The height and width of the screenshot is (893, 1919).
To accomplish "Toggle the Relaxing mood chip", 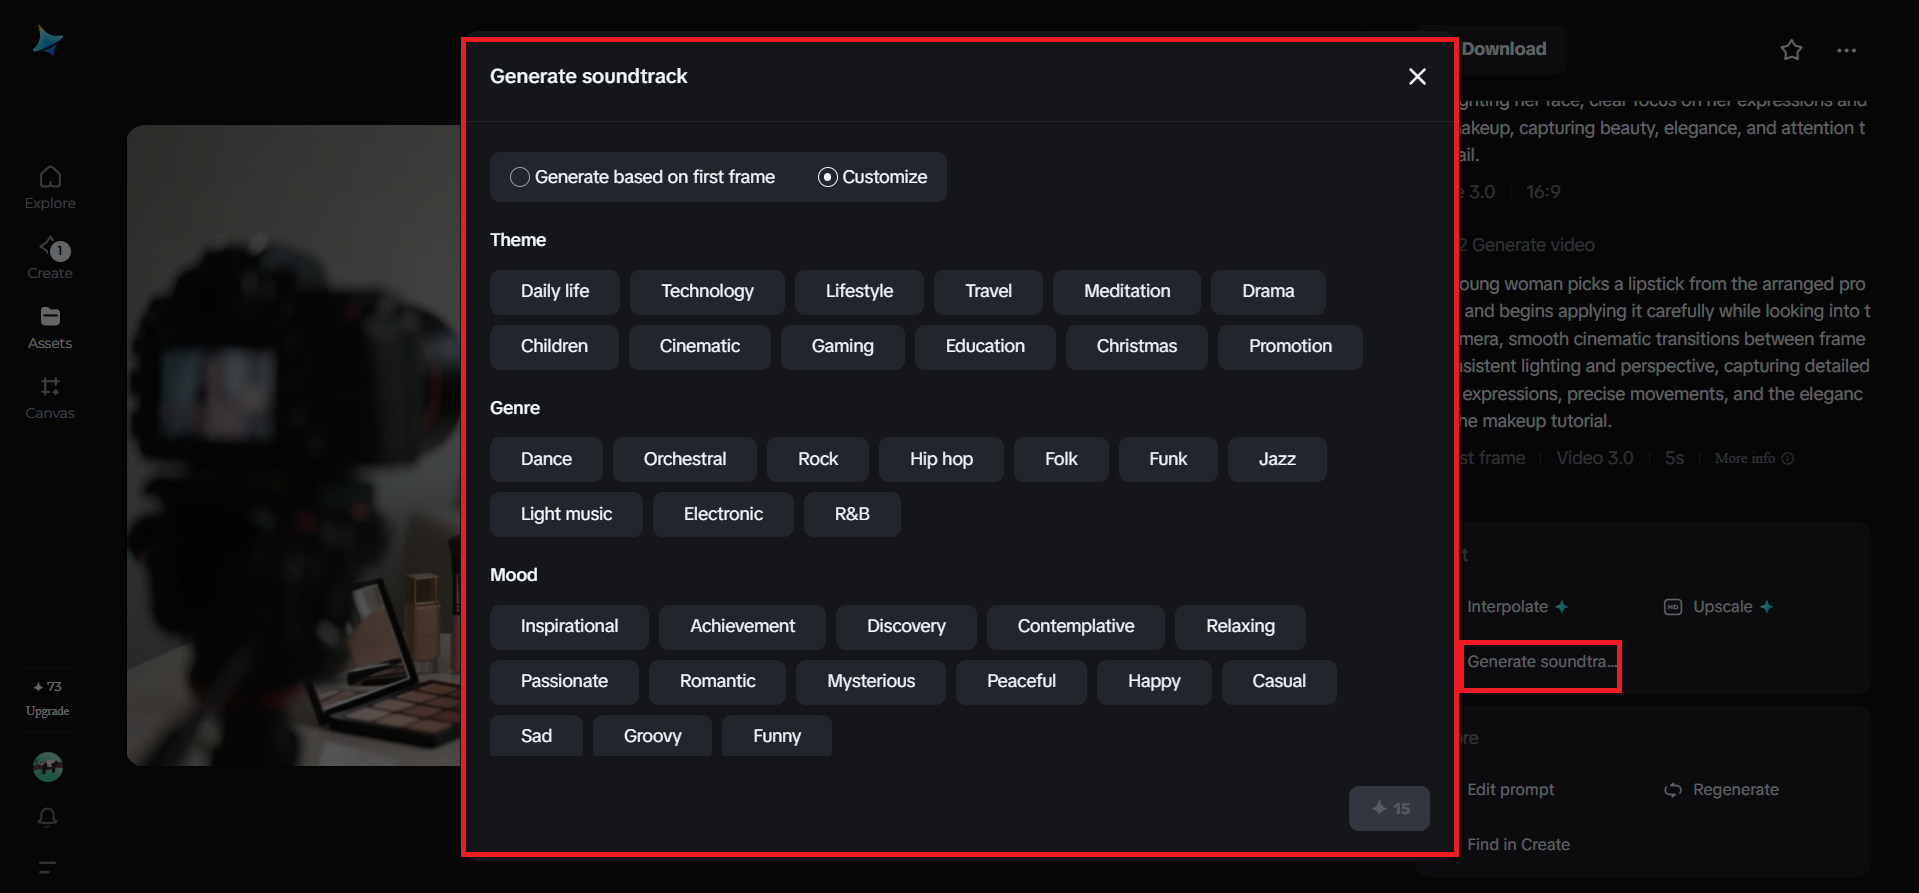I will pos(1239,626).
